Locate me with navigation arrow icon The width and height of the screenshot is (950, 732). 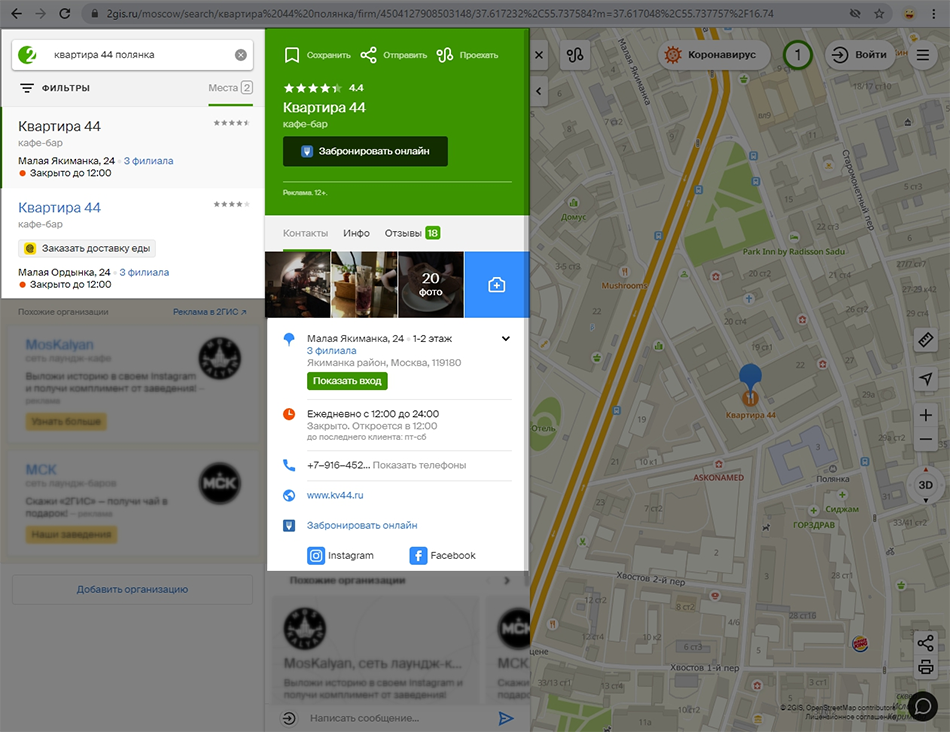point(926,379)
